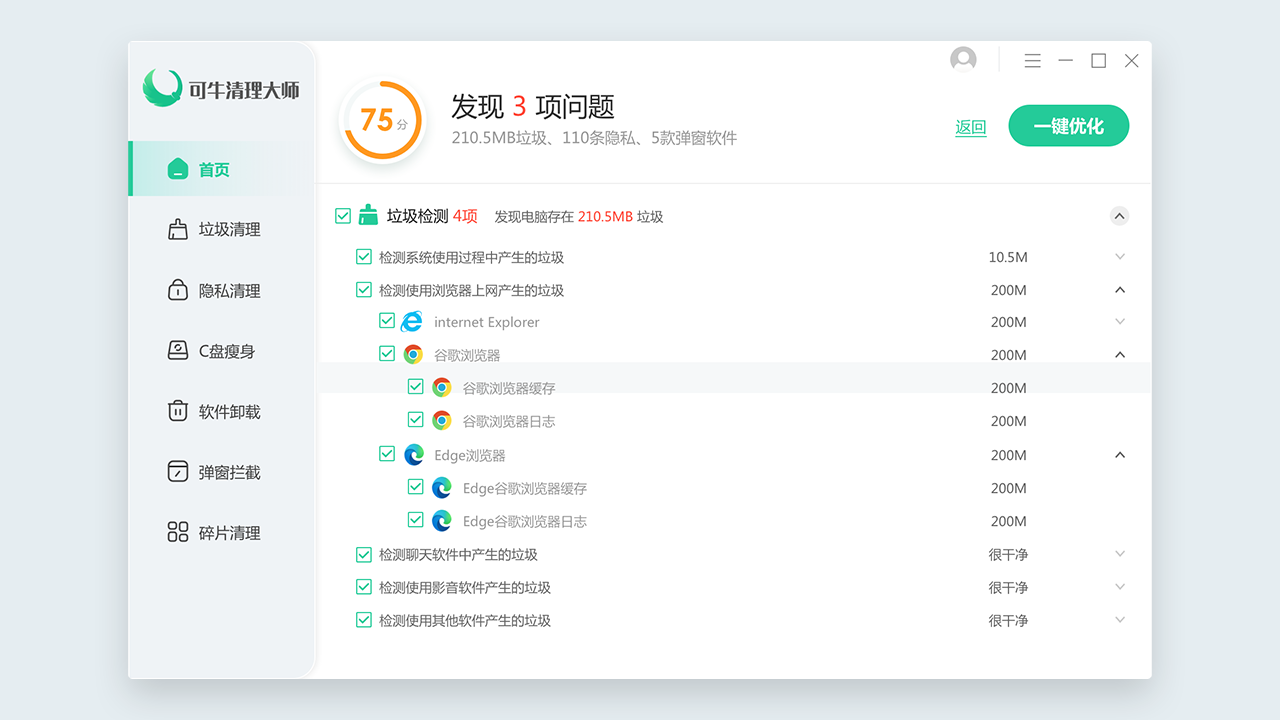Select the 垃圾清理 sidebar icon

tap(179, 229)
